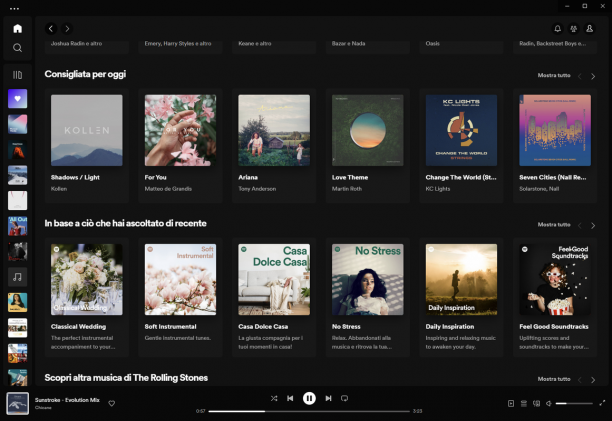This screenshot has width=612, height=421.
Task: Open the three-dot app menu
Action: 14,8
